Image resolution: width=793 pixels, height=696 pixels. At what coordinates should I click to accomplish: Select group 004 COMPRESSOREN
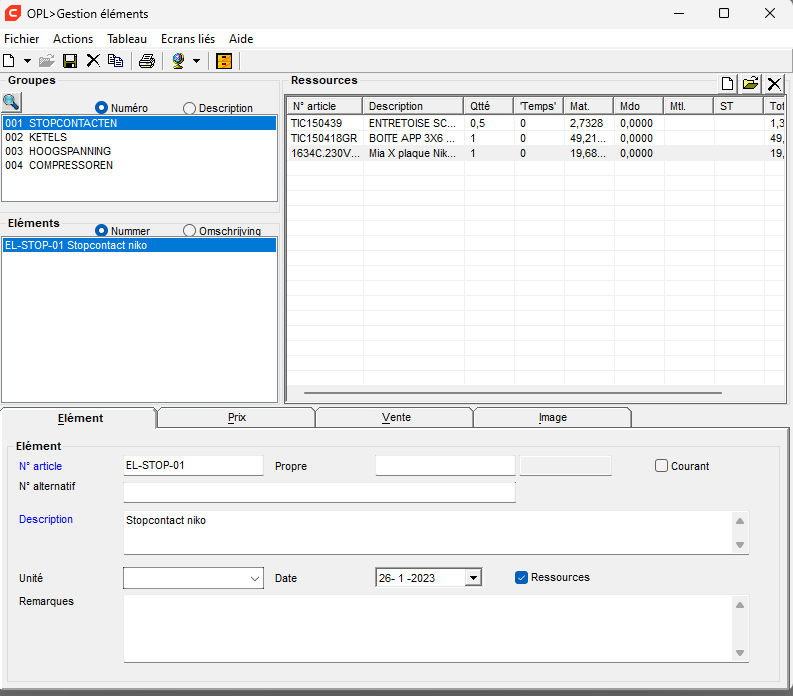(139, 165)
